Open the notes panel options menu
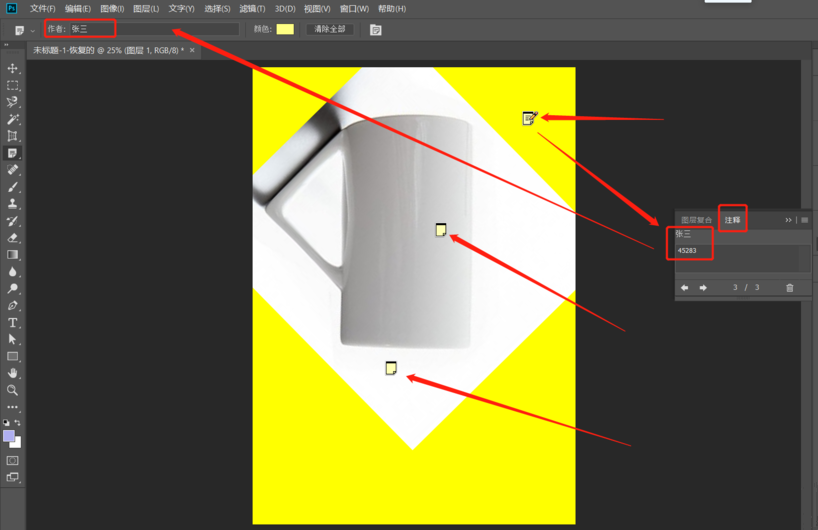 click(804, 220)
